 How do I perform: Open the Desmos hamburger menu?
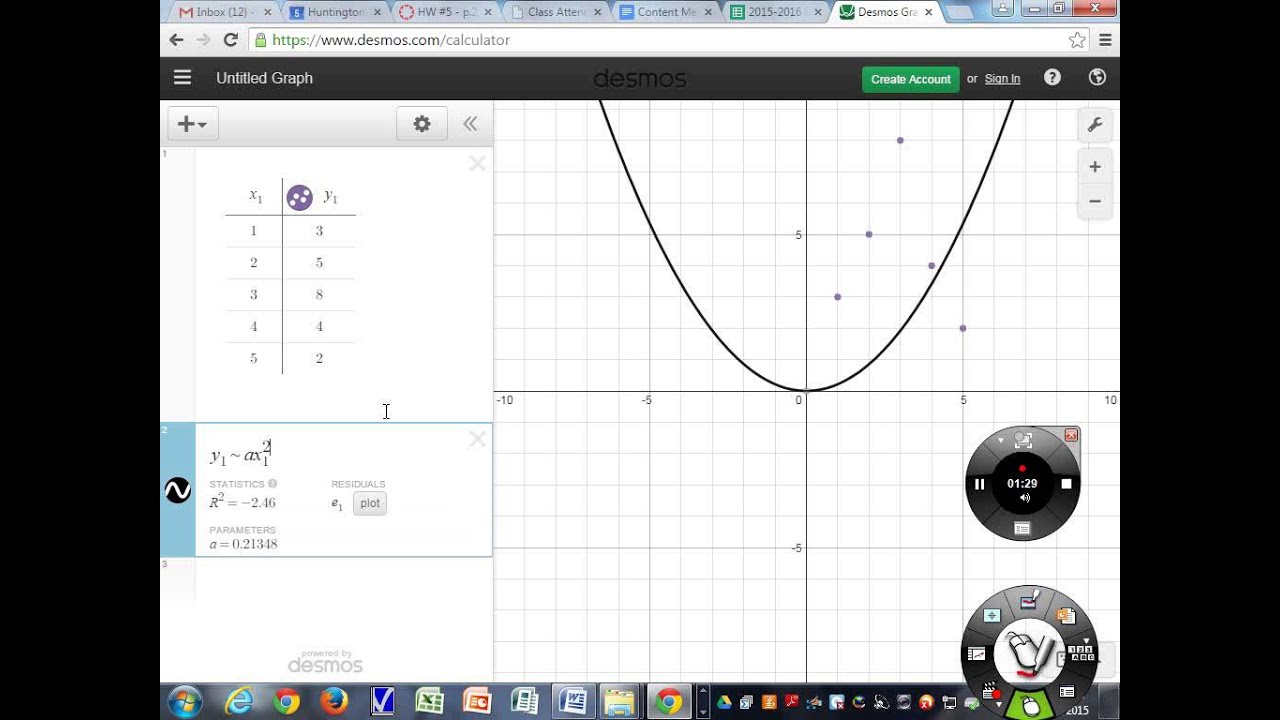click(182, 78)
